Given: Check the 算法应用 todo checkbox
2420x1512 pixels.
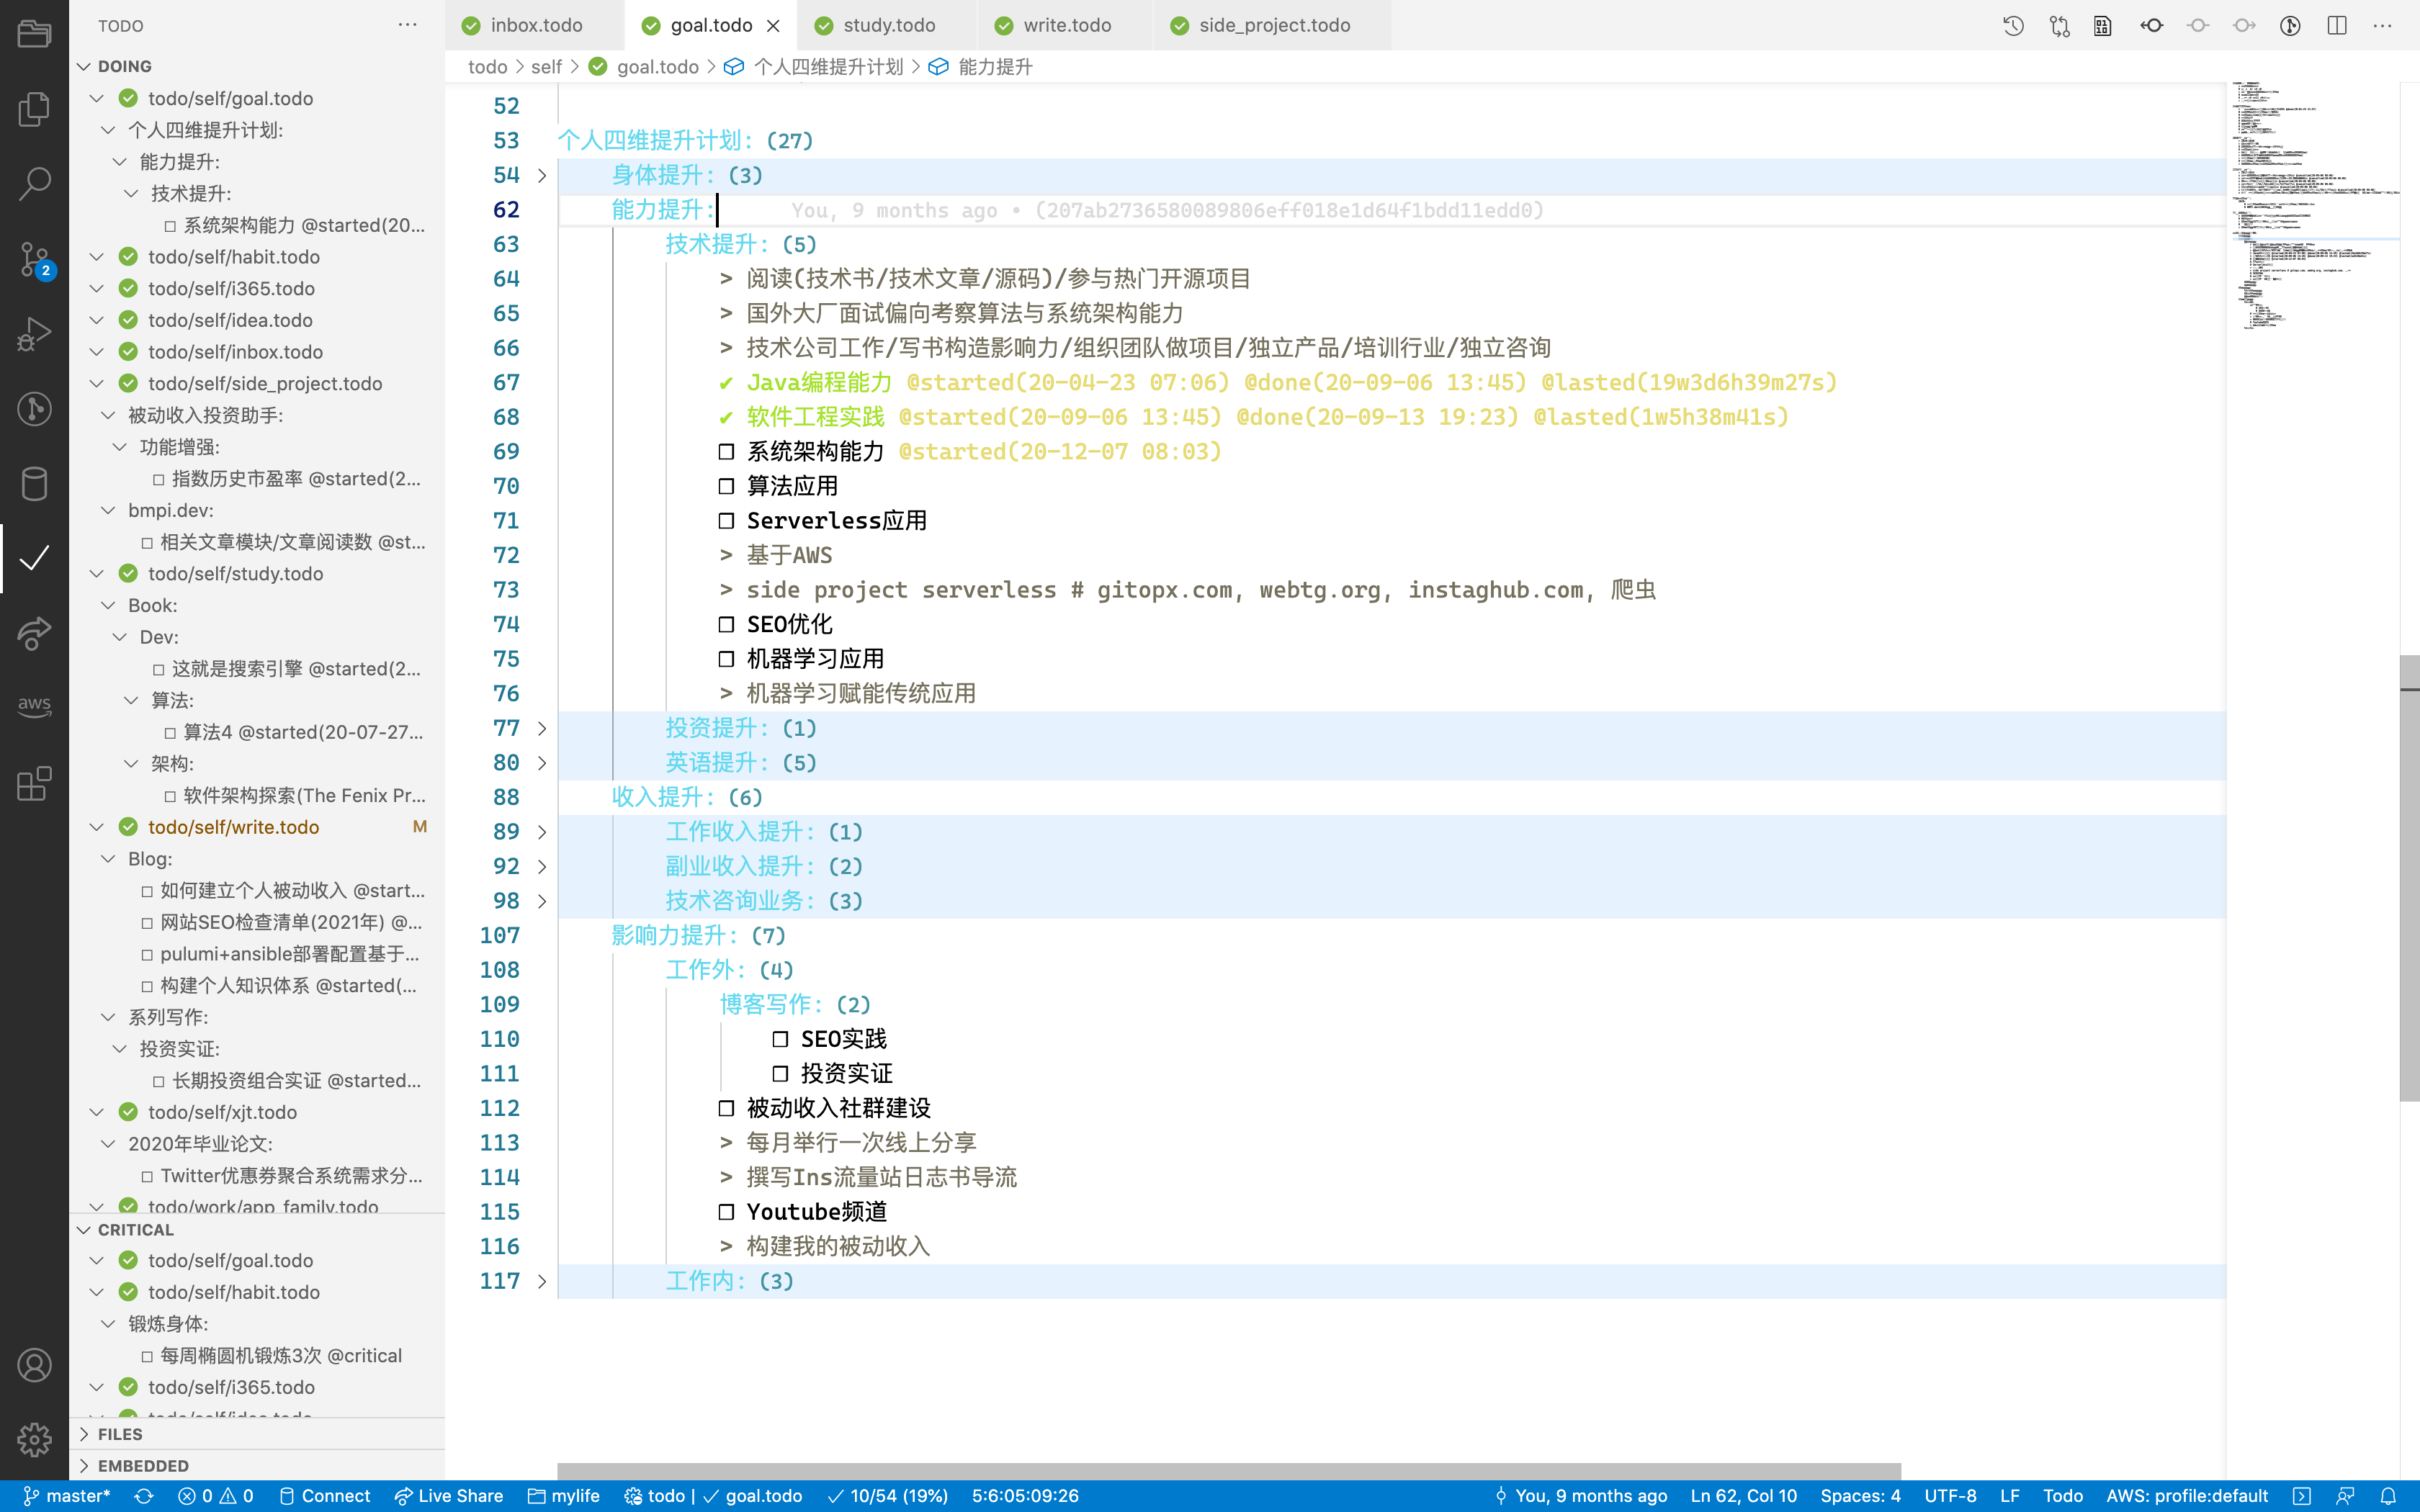Looking at the screenshot, I should click(726, 486).
